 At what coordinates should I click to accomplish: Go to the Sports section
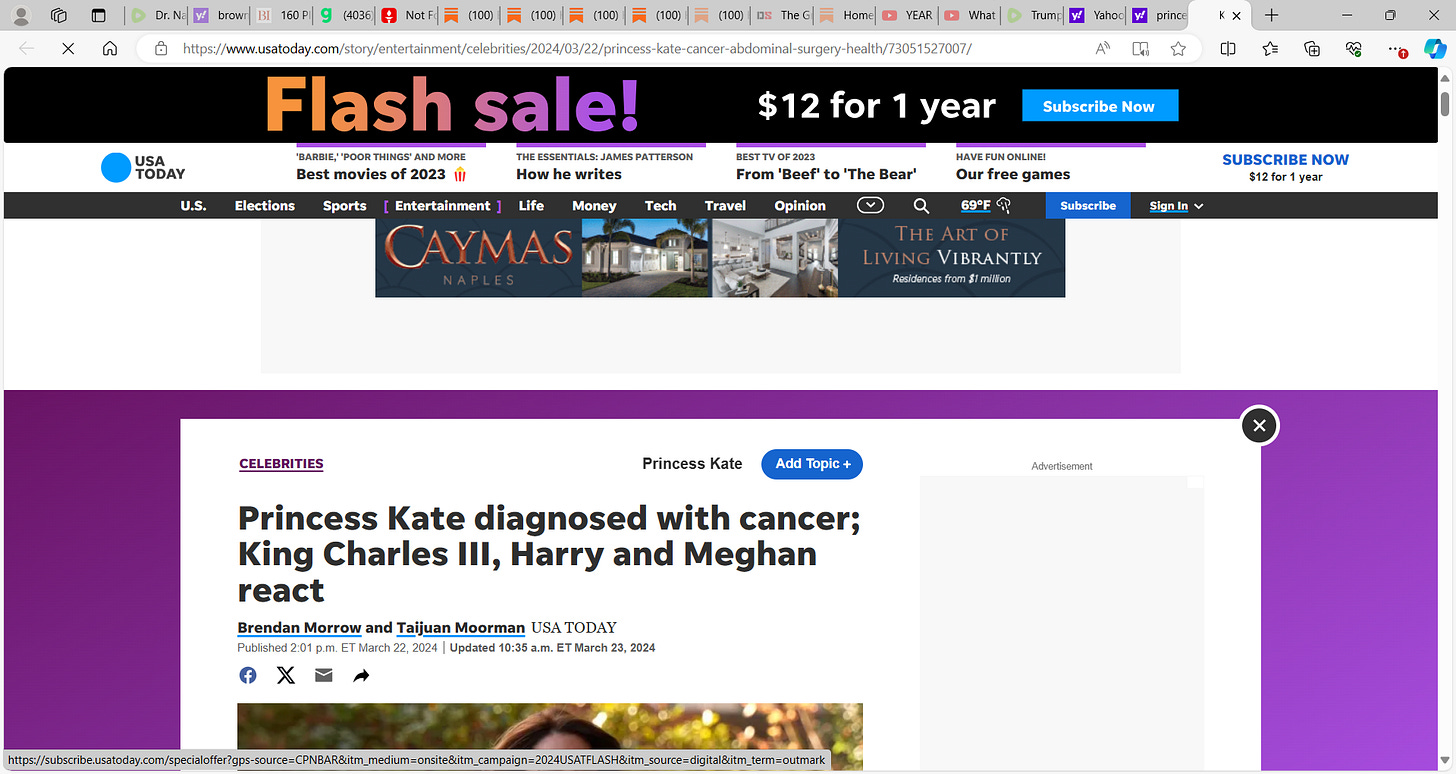[344, 206]
